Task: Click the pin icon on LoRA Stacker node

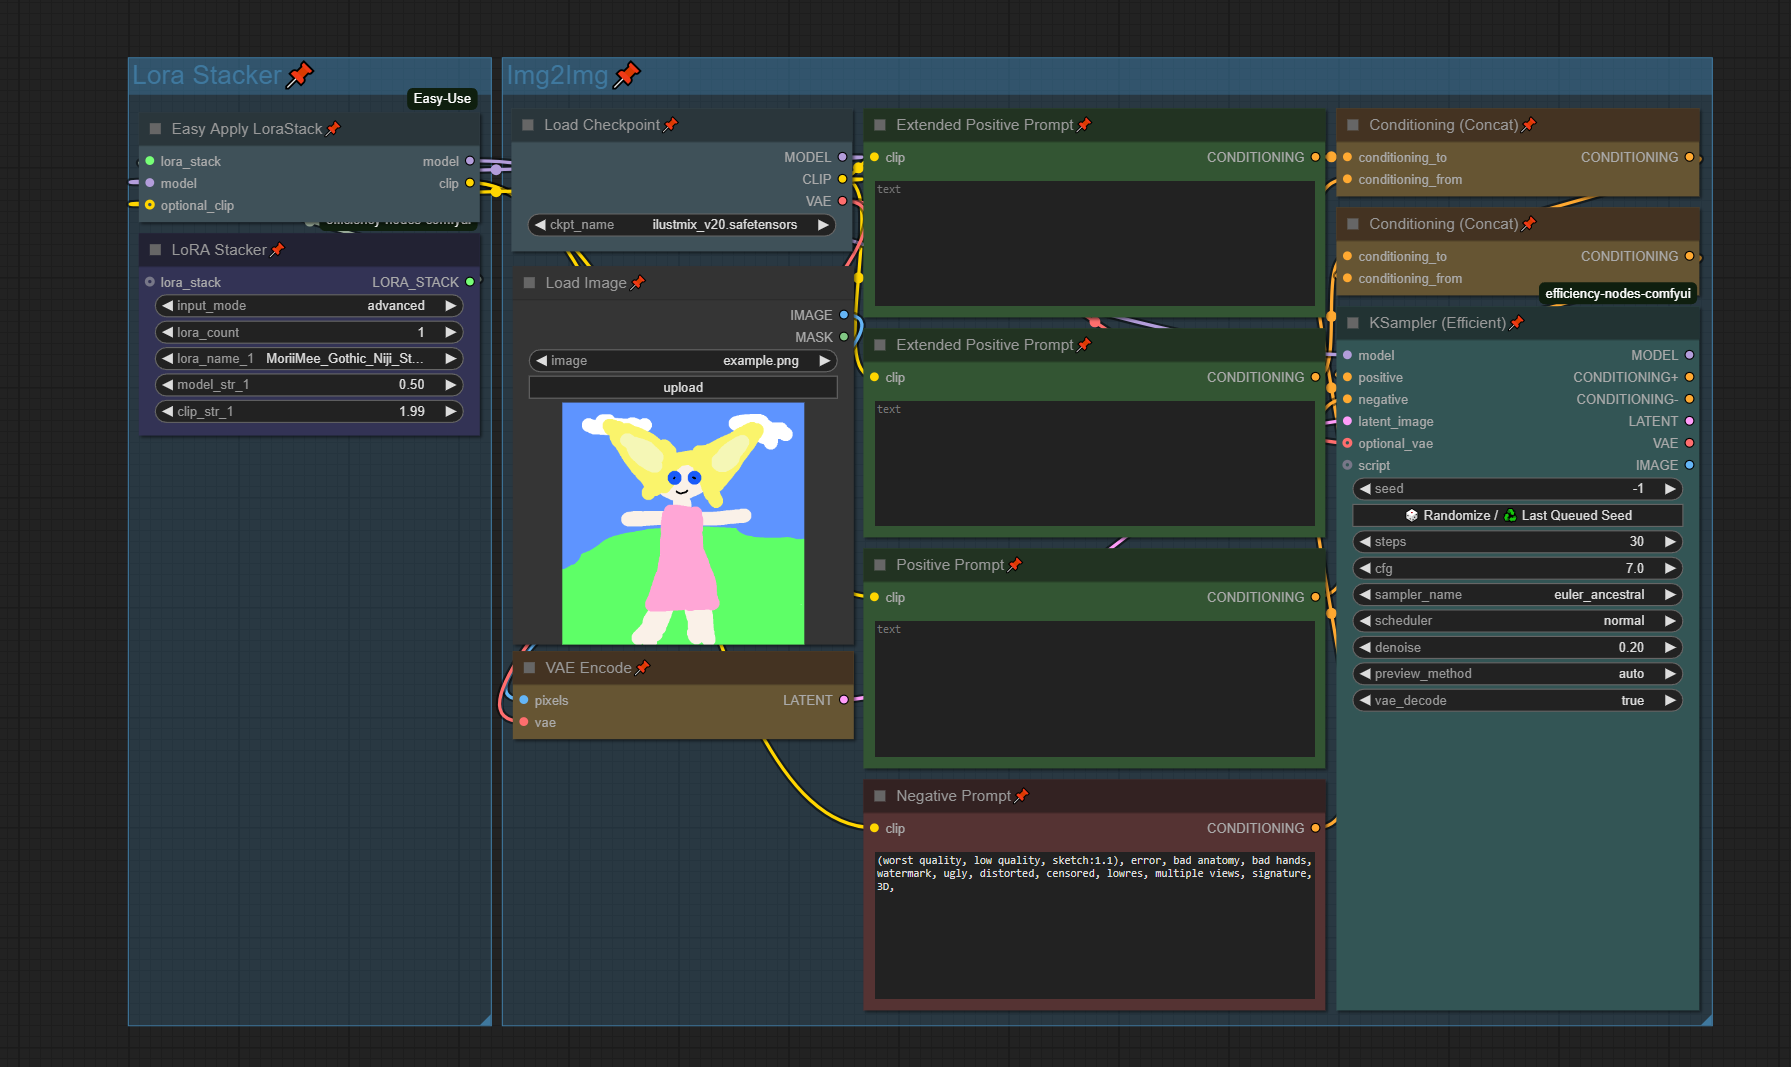Action: (277, 250)
